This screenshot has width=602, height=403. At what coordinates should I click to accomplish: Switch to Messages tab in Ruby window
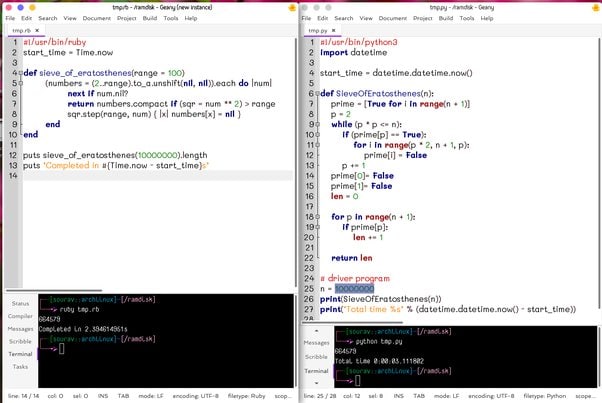(20, 329)
